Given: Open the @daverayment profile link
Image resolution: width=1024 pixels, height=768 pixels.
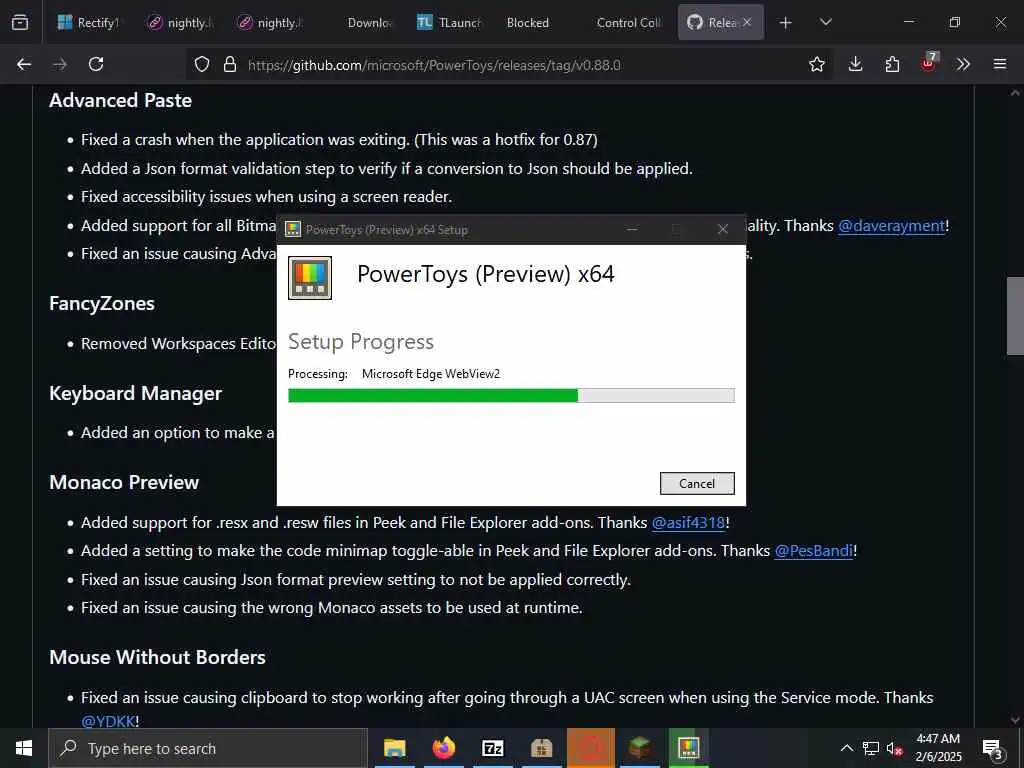Looking at the screenshot, I should click(891, 226).
